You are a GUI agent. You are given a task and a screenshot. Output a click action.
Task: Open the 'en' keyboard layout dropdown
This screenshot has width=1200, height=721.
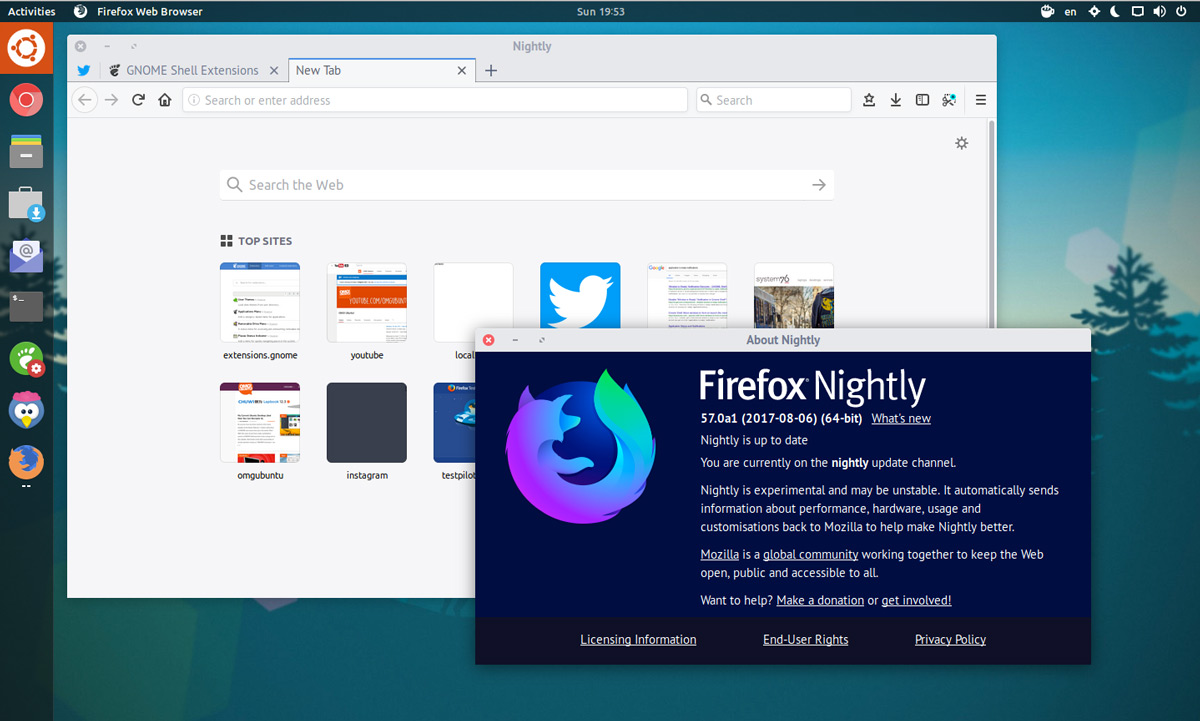coord(1071,12)
